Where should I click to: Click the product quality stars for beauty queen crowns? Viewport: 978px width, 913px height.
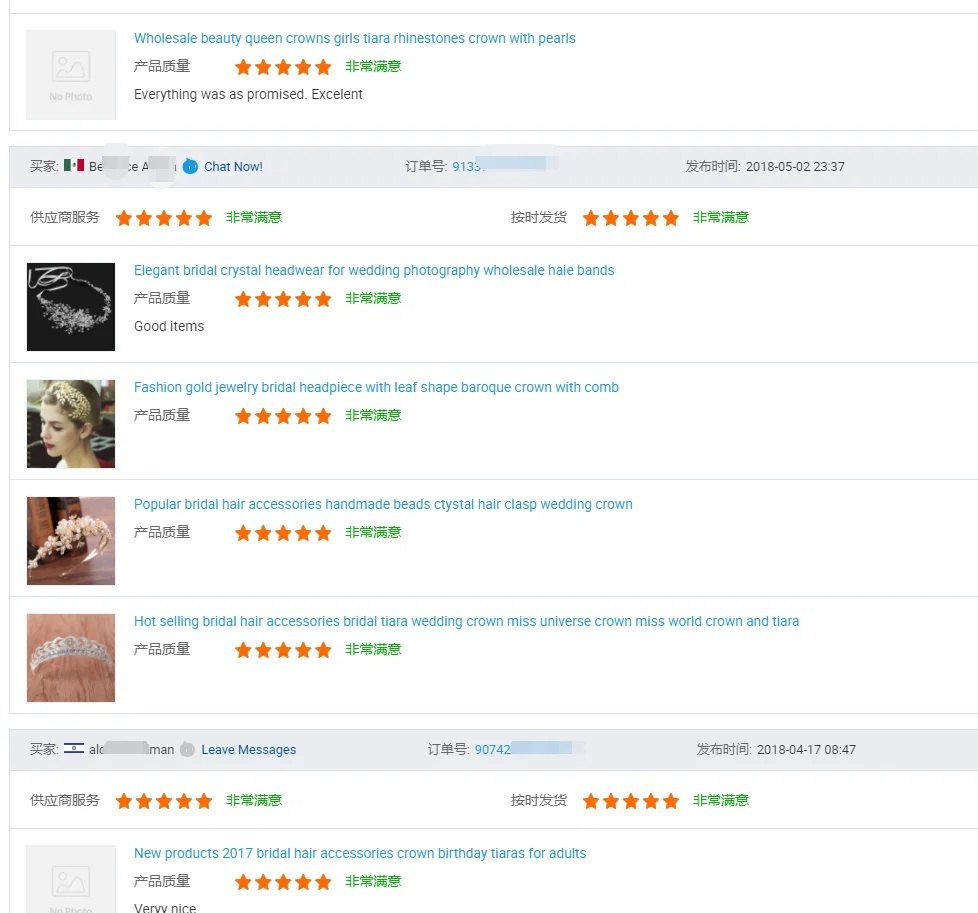[283, 67]
